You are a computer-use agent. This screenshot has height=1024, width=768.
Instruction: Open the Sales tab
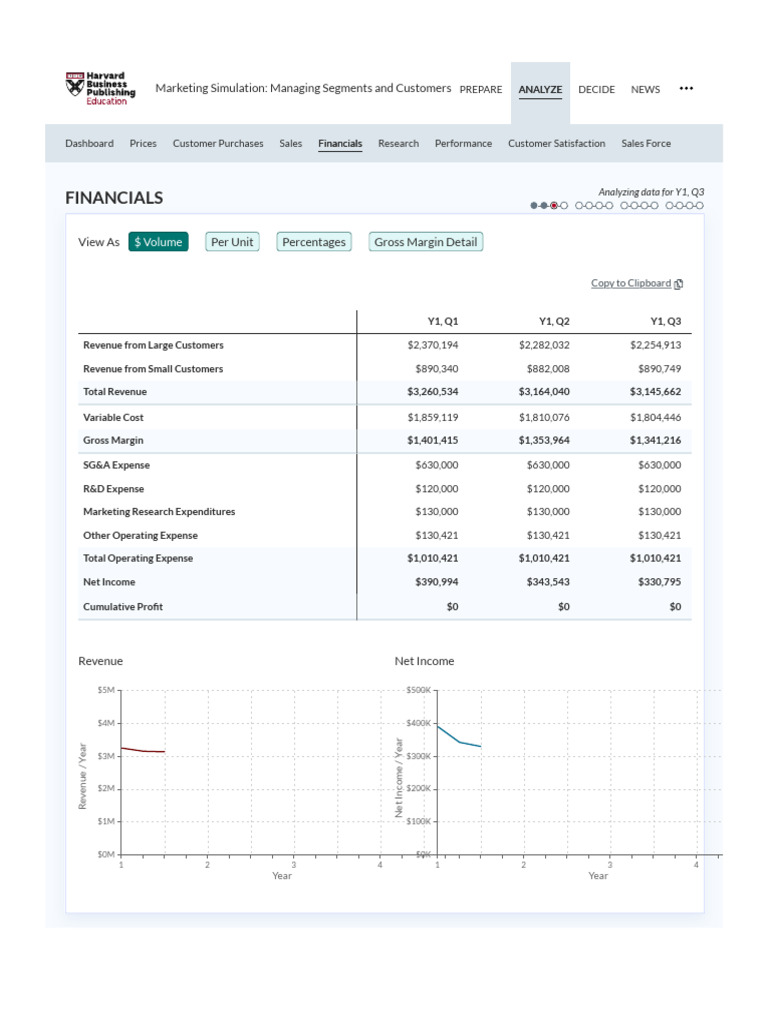[x=291, y=143]
